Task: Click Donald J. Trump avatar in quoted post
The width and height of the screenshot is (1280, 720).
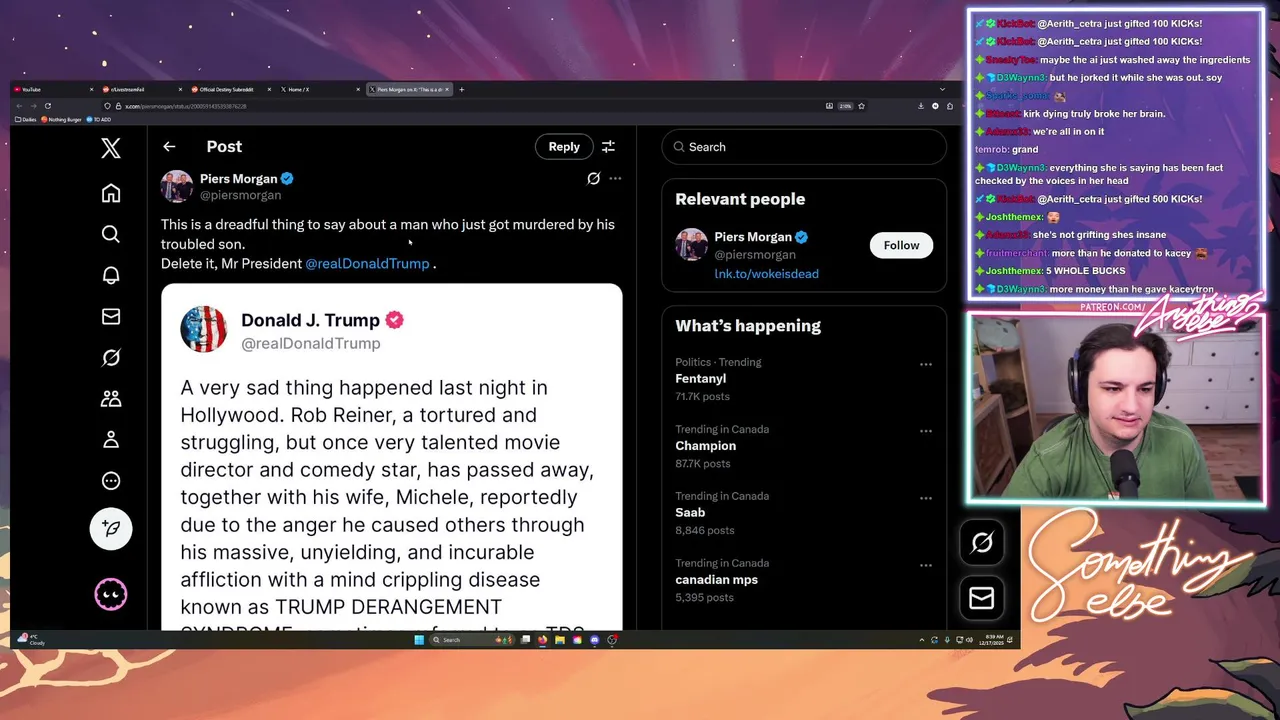Action: 203,329
